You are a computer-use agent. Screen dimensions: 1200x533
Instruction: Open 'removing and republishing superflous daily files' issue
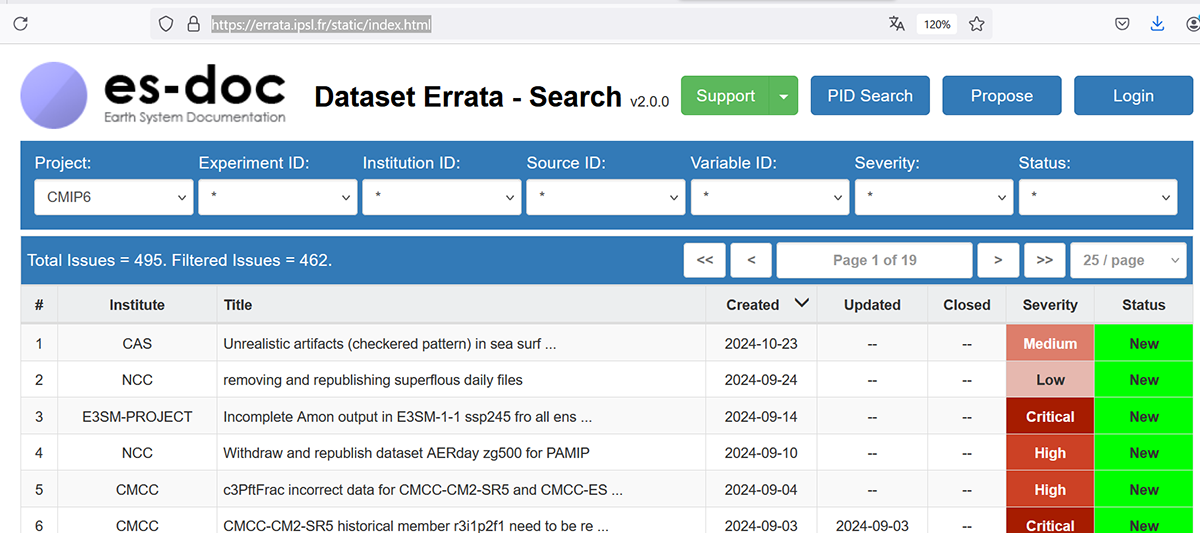pyautogui.click(x=373, y=380)
